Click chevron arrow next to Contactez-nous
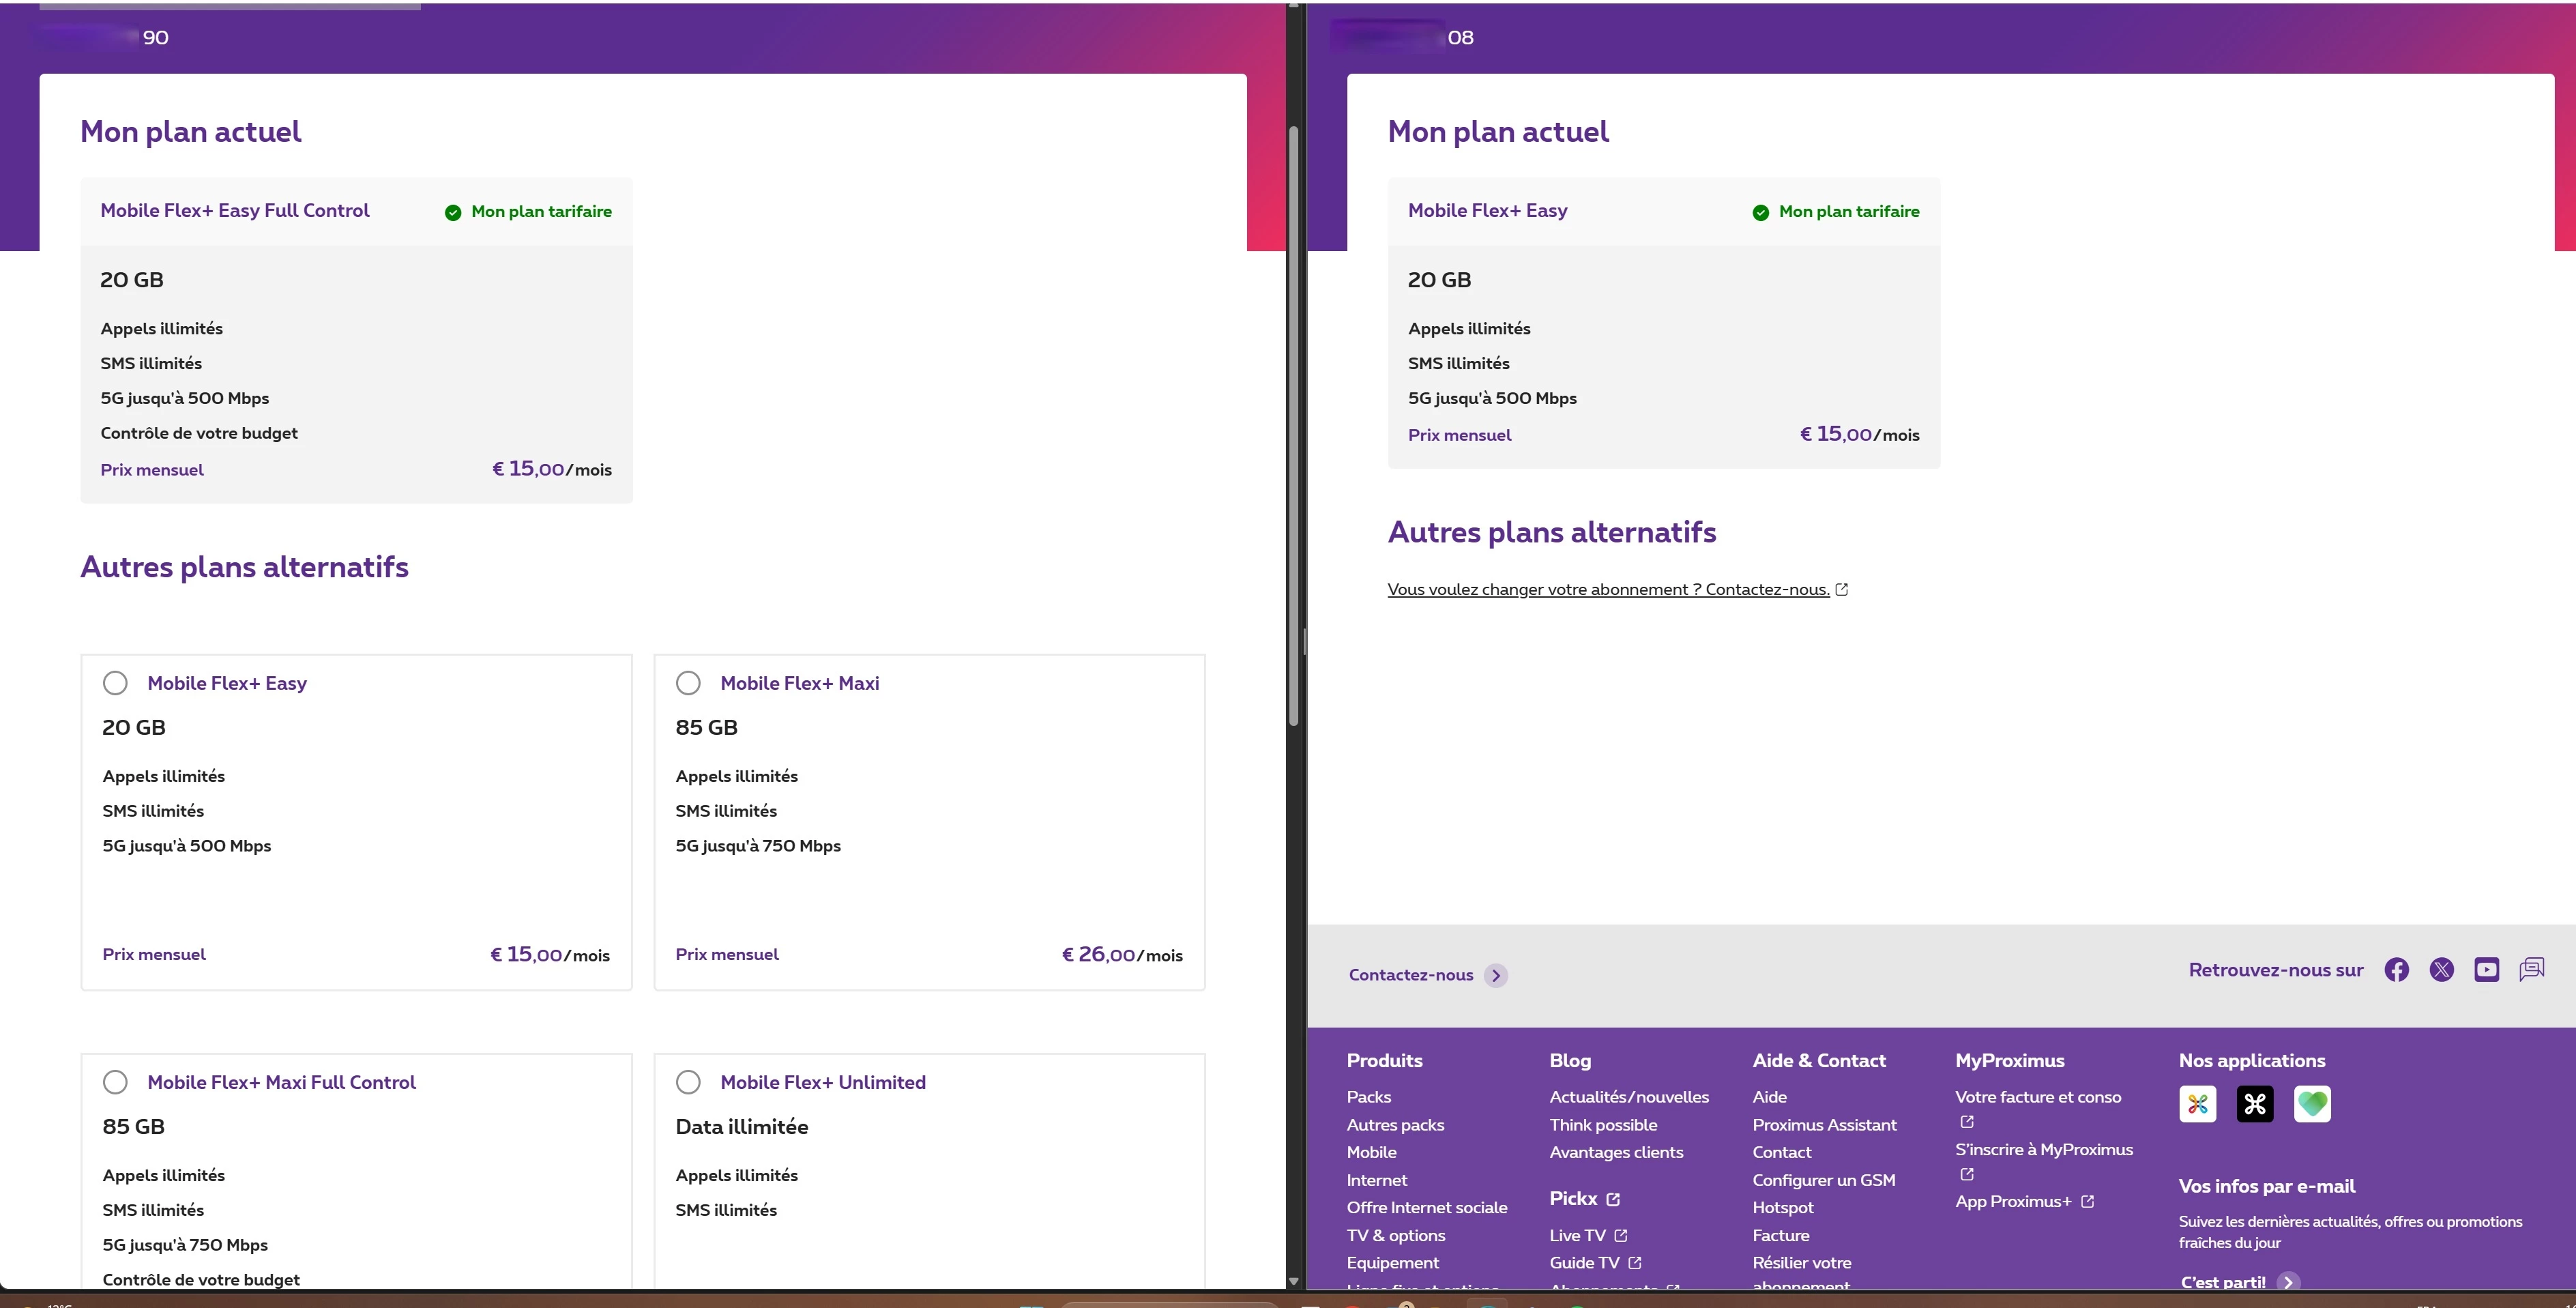Viewport: 2576px width, 1308px height. (x=1496, y=976)
